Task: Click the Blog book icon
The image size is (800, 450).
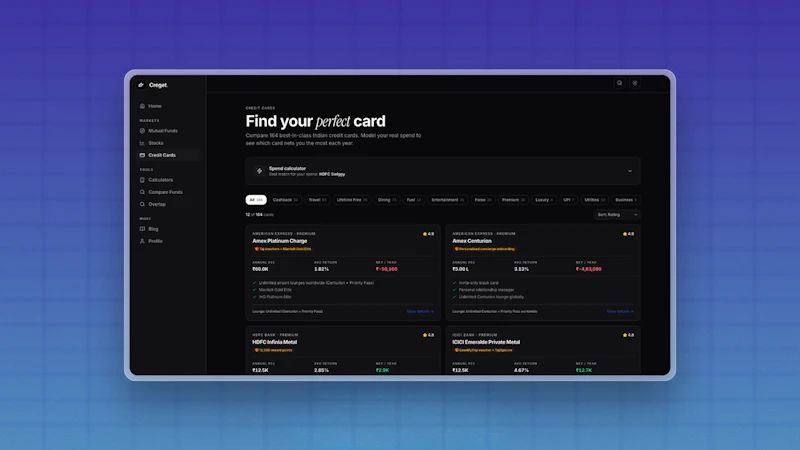Action: click(142, 229)
